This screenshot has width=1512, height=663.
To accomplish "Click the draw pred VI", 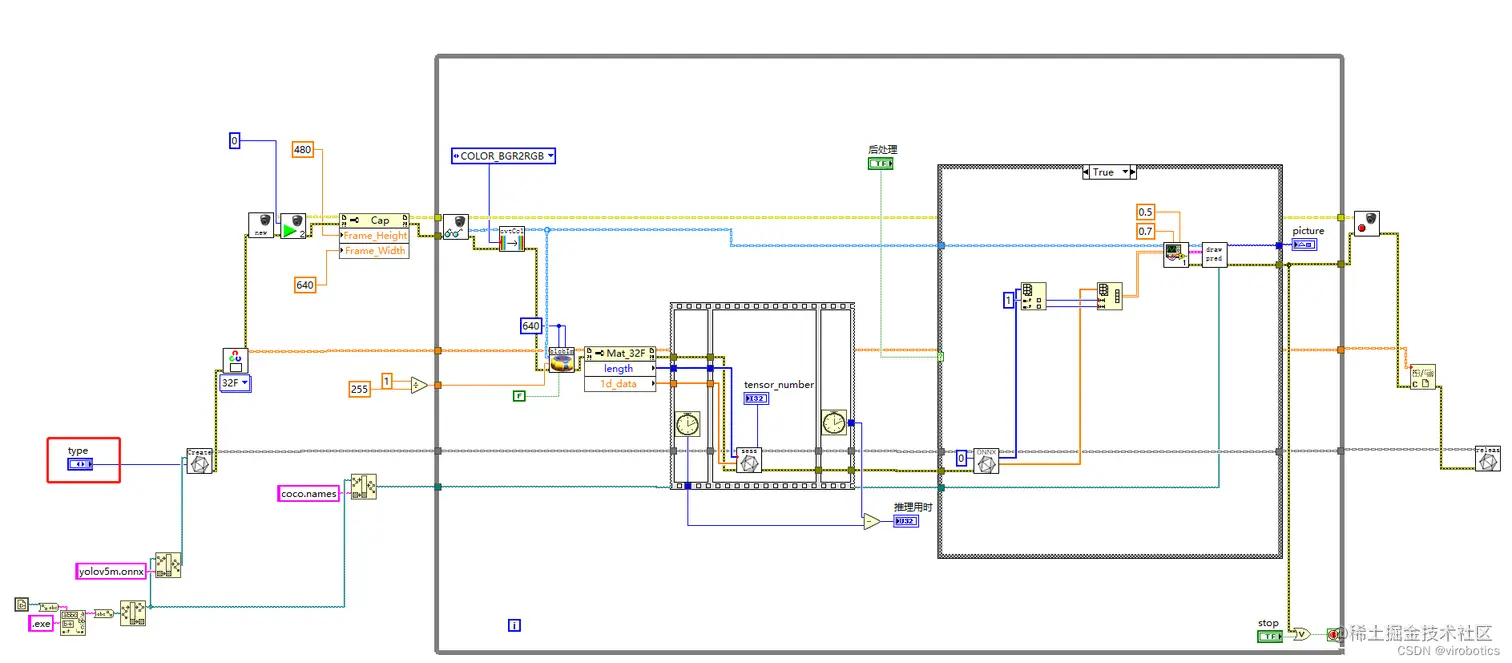I will pyautogui.click(x=1214, y=254).
